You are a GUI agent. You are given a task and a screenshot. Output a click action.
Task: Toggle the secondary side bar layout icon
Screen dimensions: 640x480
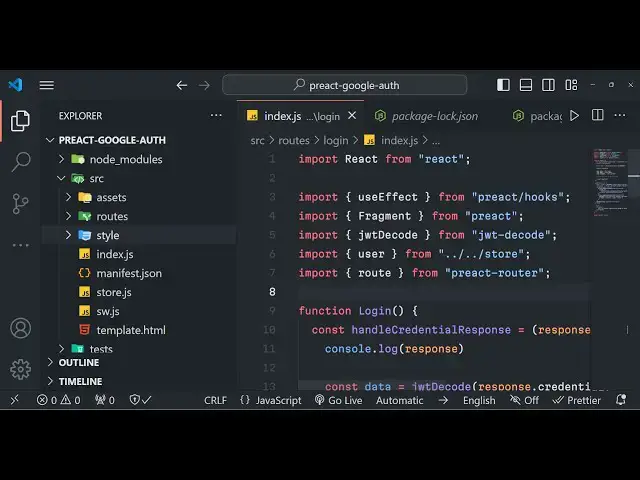[x=548, y=85]
